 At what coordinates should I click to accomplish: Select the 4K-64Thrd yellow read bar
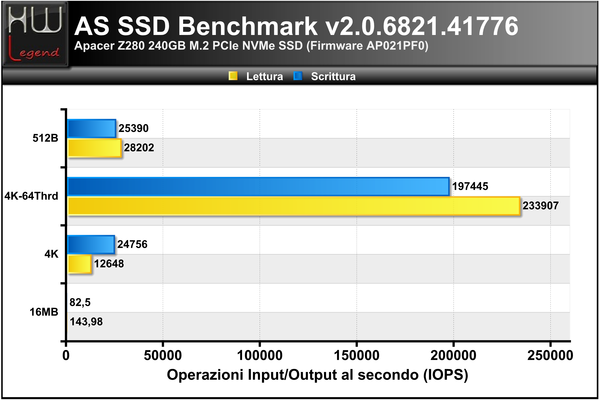coord(294,206)
